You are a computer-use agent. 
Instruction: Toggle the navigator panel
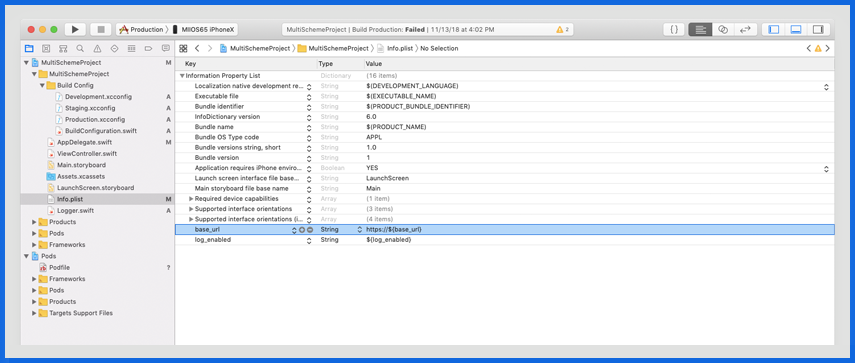coord(773,29)
